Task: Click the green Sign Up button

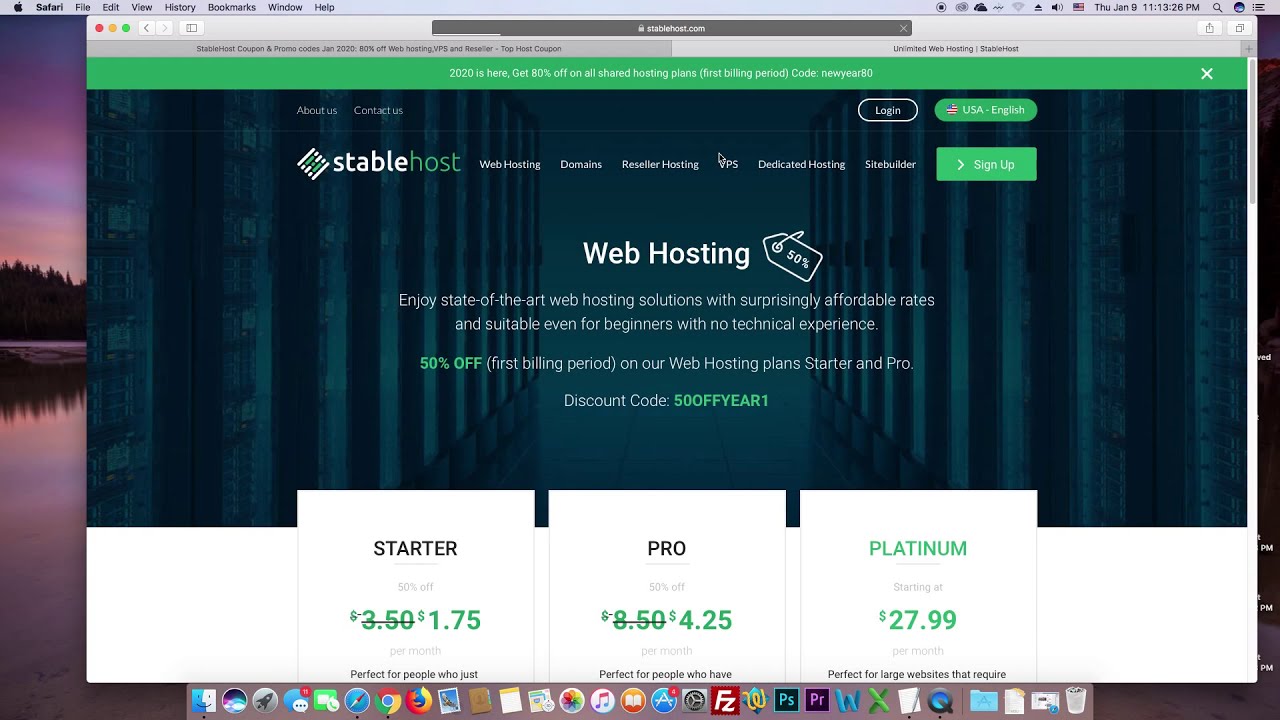Action: pos(986,164)
